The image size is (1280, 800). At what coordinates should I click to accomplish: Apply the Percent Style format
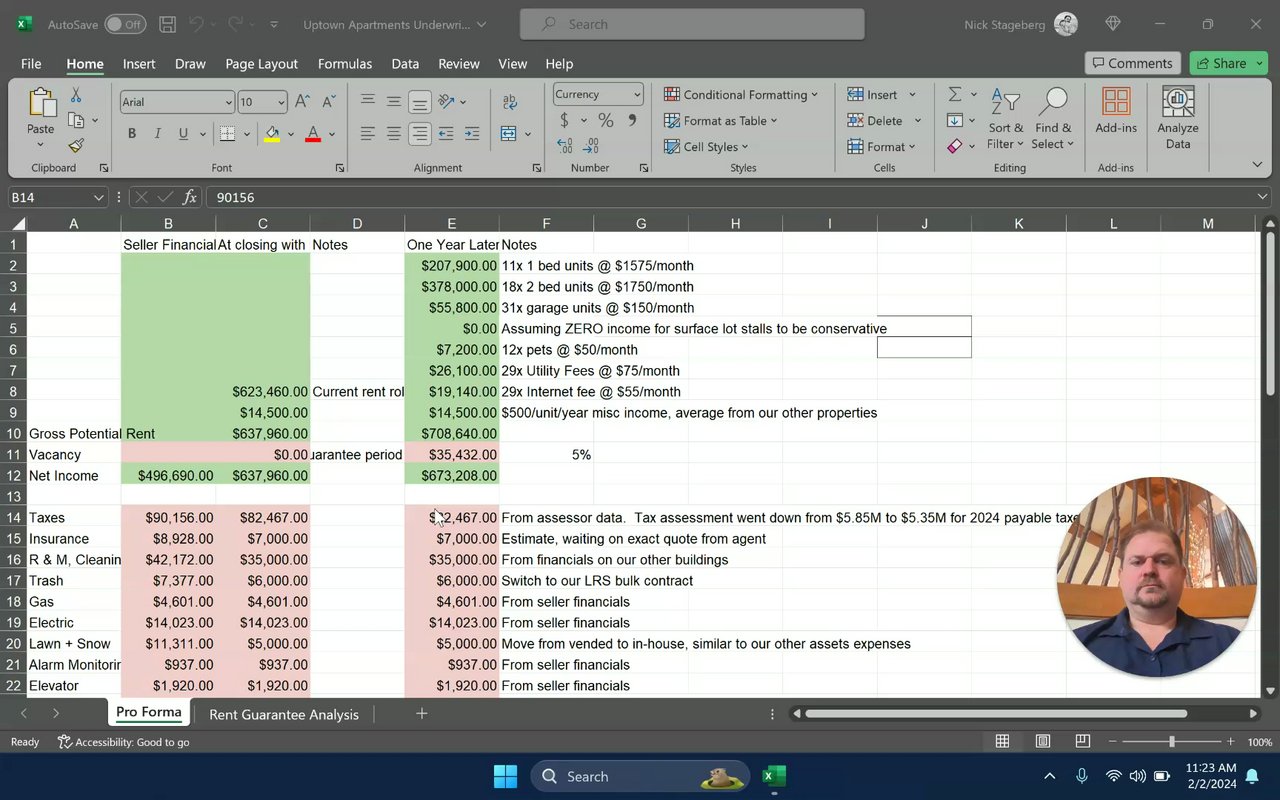605,120
